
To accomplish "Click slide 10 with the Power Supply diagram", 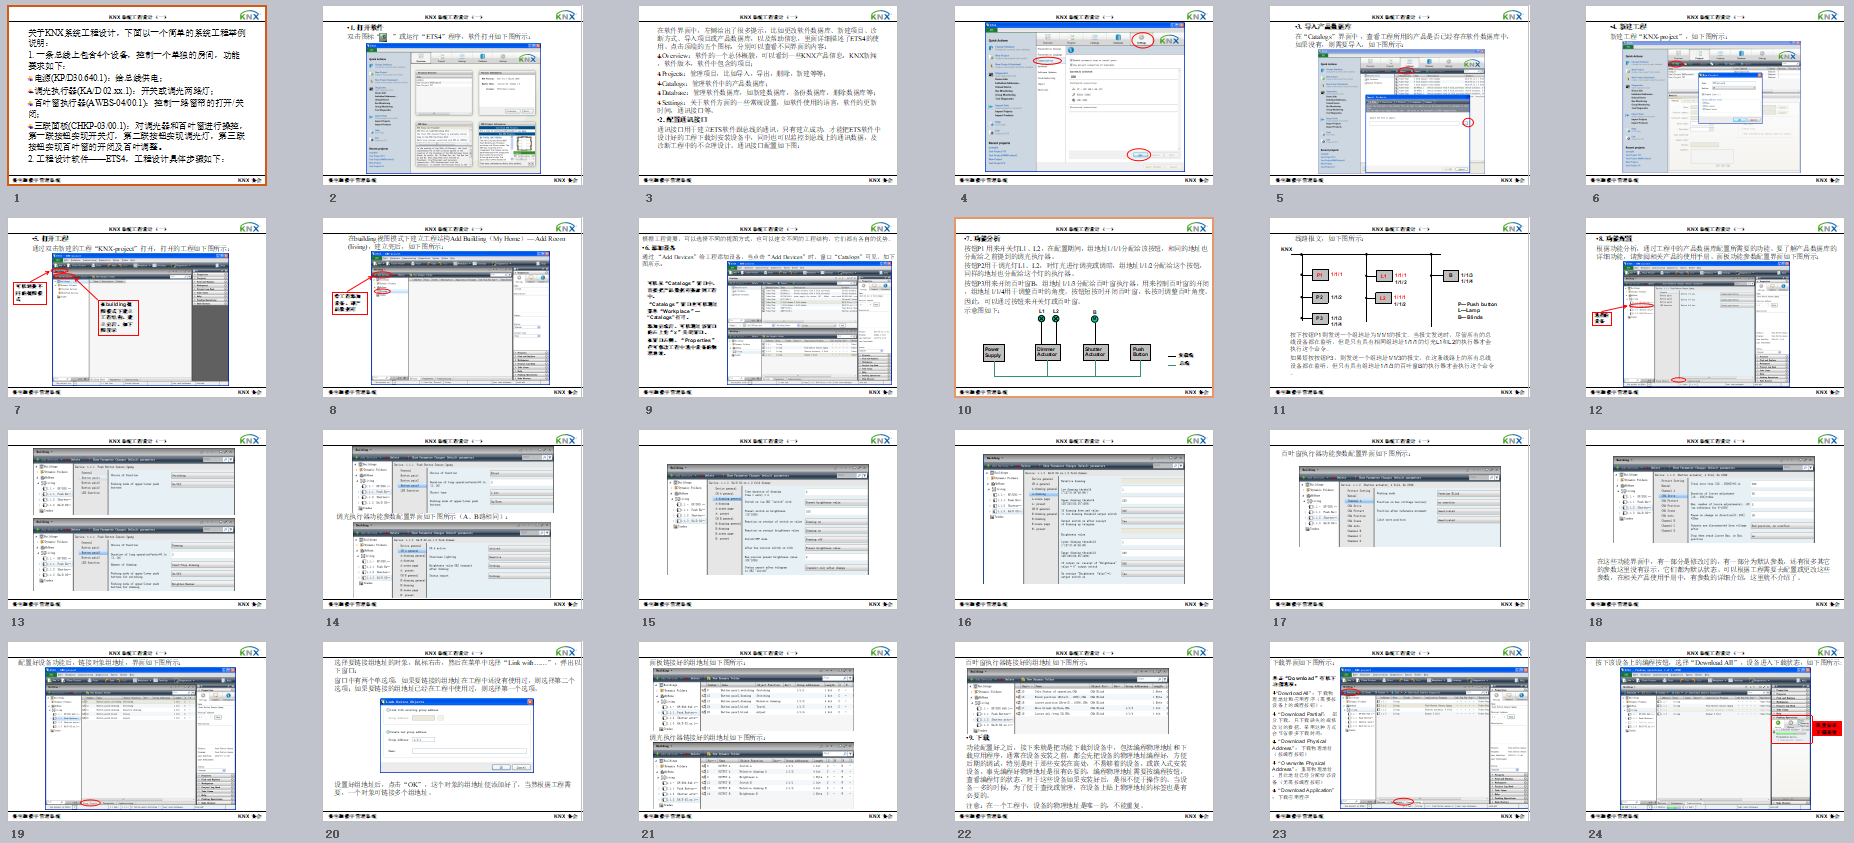I will [x=1083, y=308].
